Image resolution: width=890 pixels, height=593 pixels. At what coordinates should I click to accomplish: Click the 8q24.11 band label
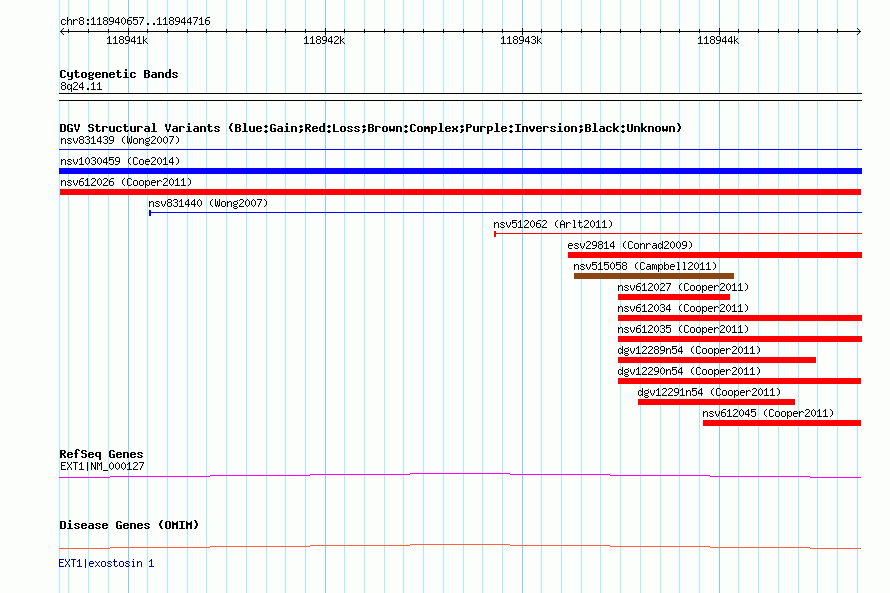(x=80, y=87)
